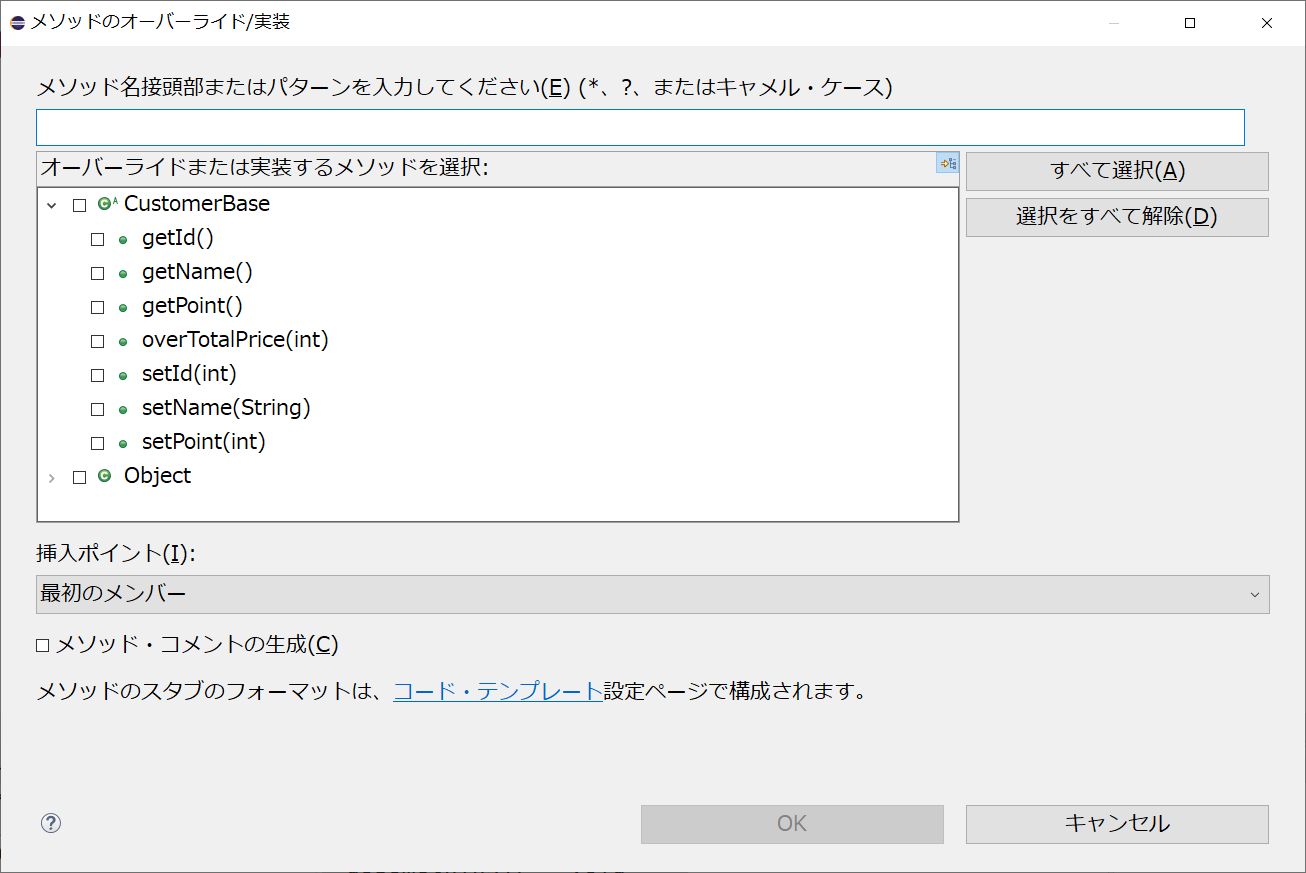Expand the Object tree node
Viewport: 1306px width, 873px height.
[51, 477]
